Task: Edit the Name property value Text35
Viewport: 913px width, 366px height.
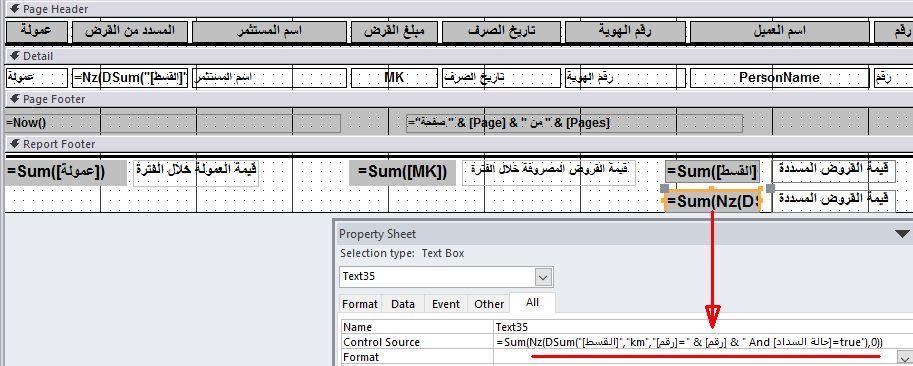Action: 703,328
